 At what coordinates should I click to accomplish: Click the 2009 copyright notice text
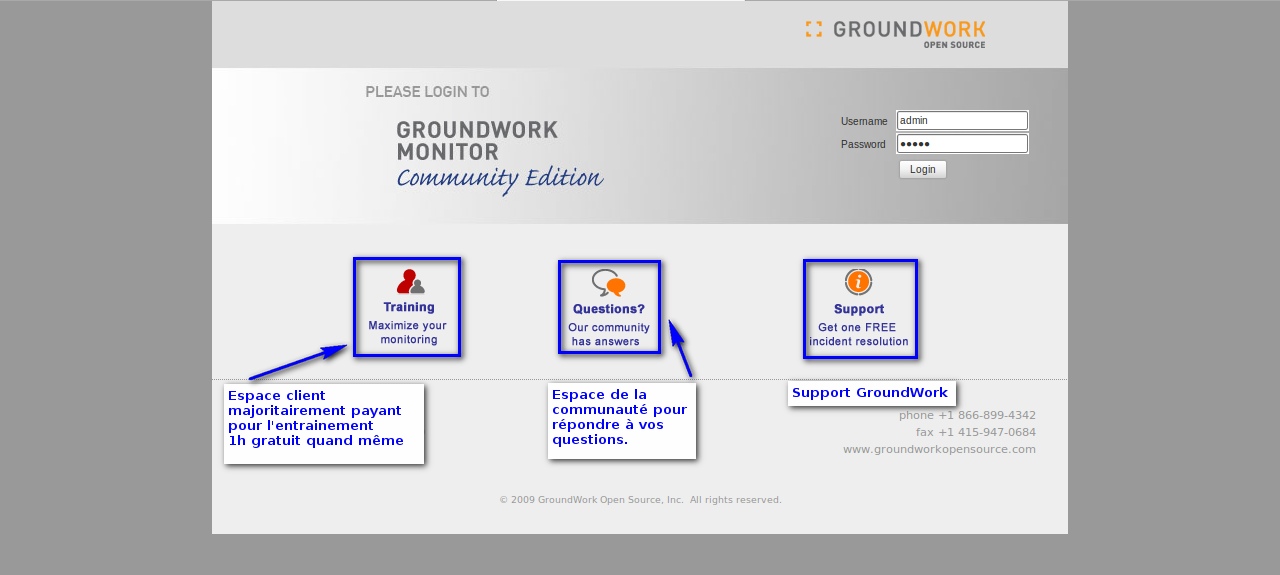point(640,499)
